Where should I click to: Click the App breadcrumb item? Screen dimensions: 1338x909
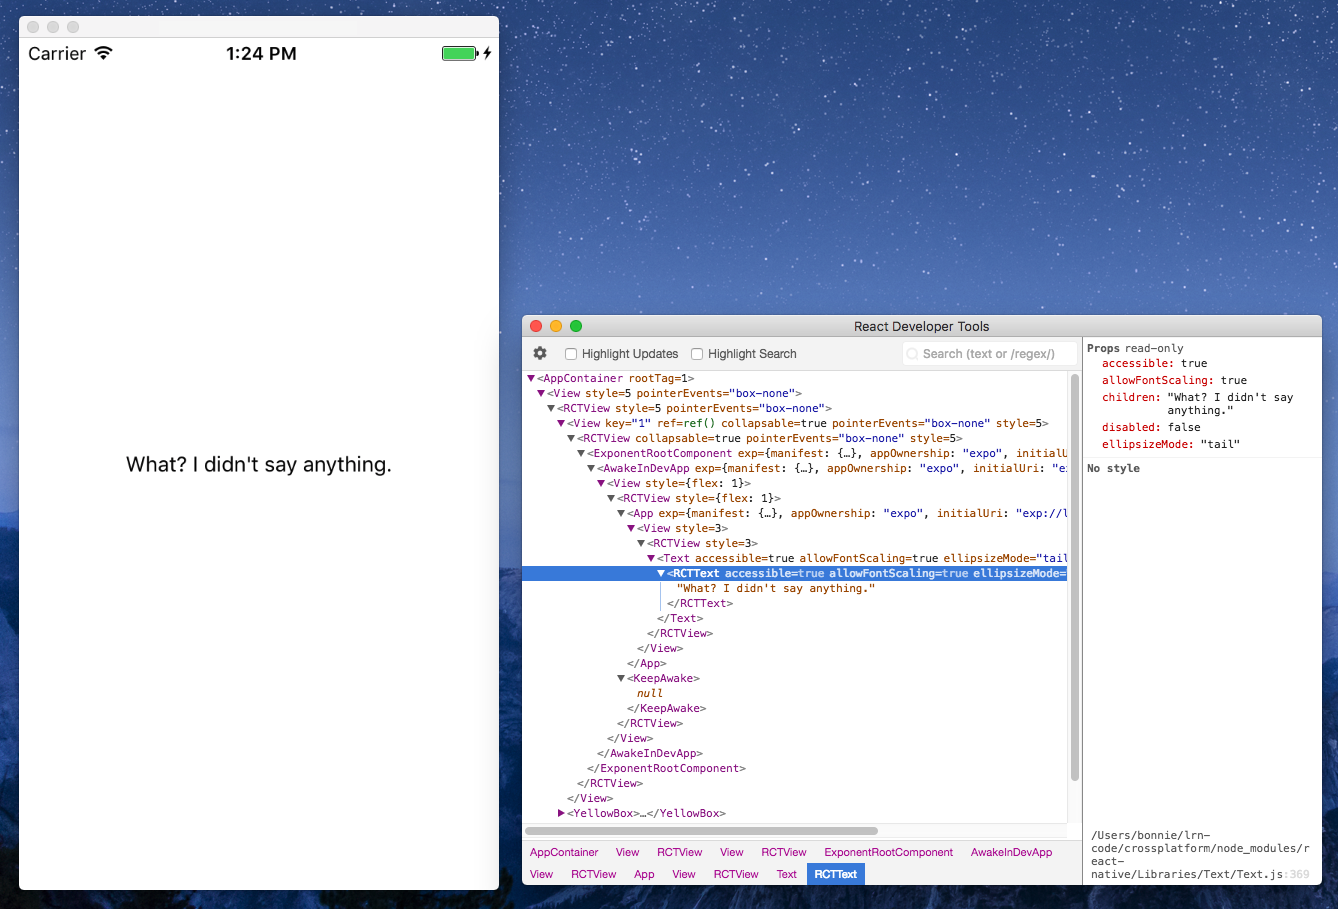point(644,874)
